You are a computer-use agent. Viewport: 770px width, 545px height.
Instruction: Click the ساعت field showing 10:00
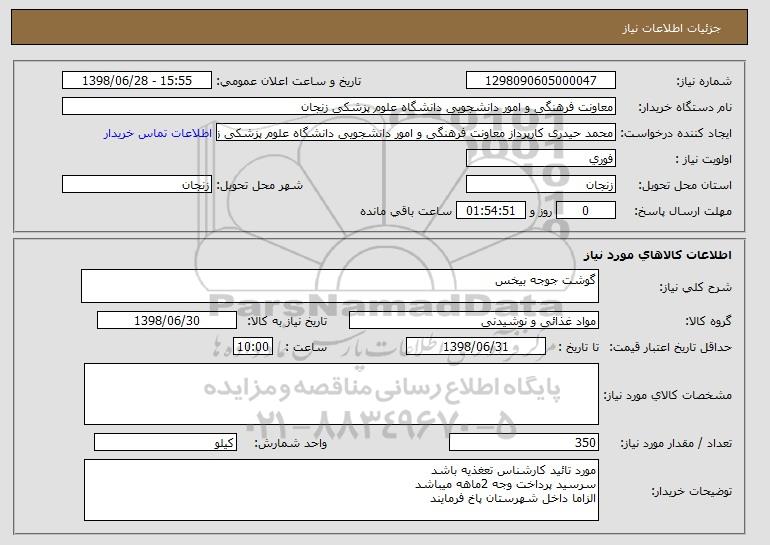253,347
